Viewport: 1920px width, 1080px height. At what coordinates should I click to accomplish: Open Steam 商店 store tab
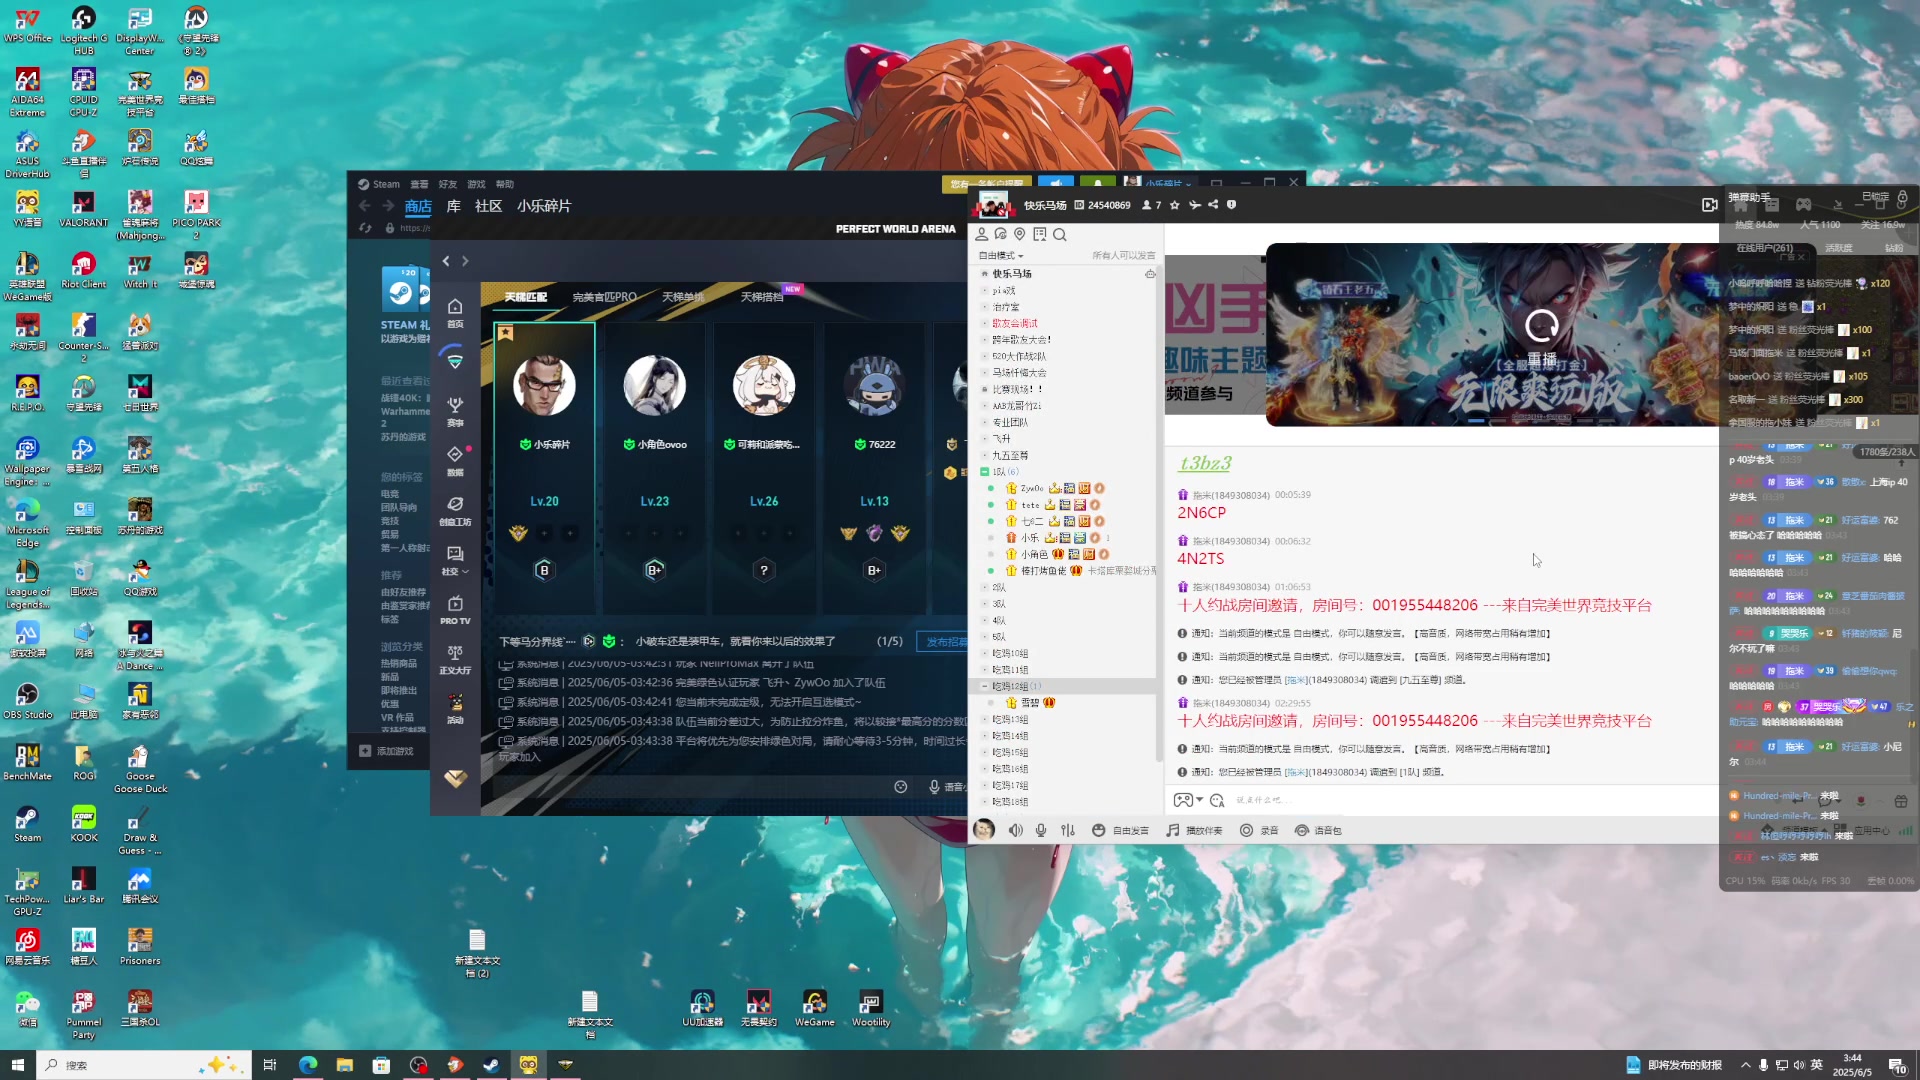tap(418, 206)
